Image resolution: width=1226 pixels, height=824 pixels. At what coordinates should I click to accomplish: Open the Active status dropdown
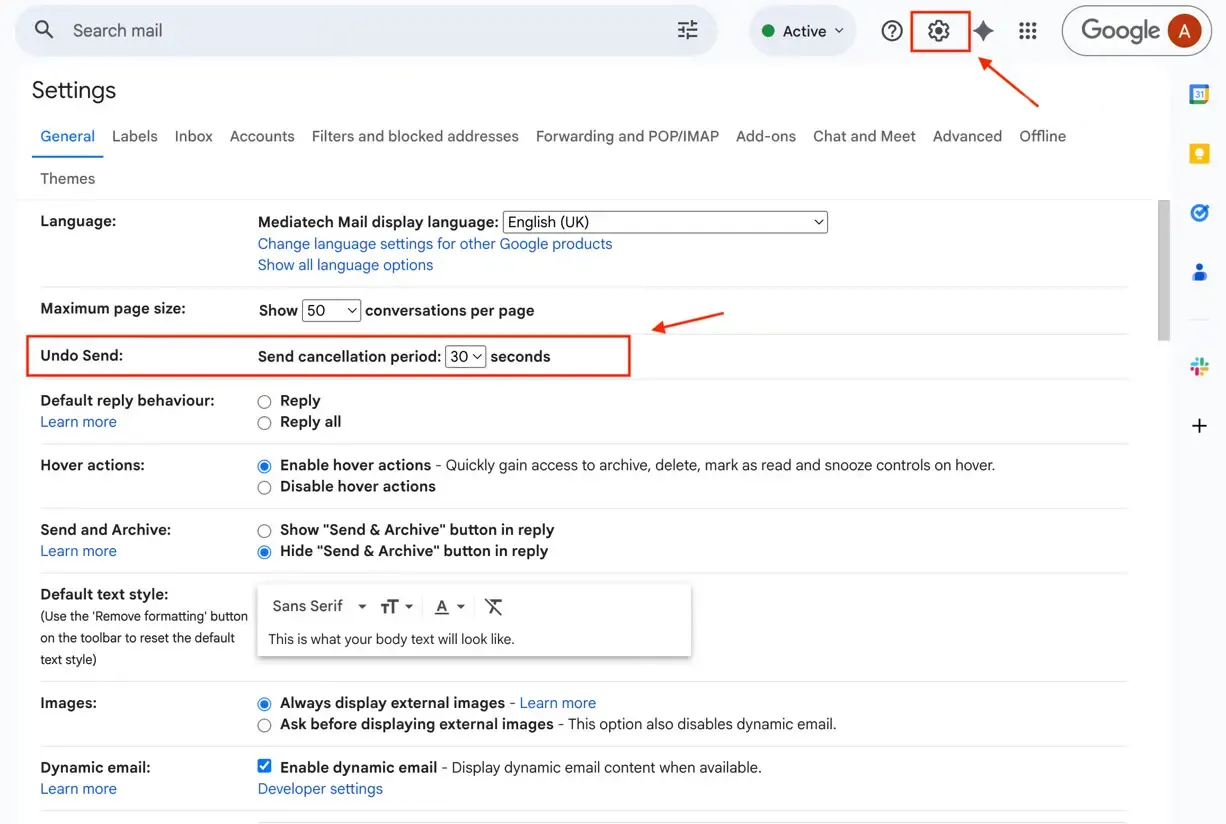coord(803,31)
